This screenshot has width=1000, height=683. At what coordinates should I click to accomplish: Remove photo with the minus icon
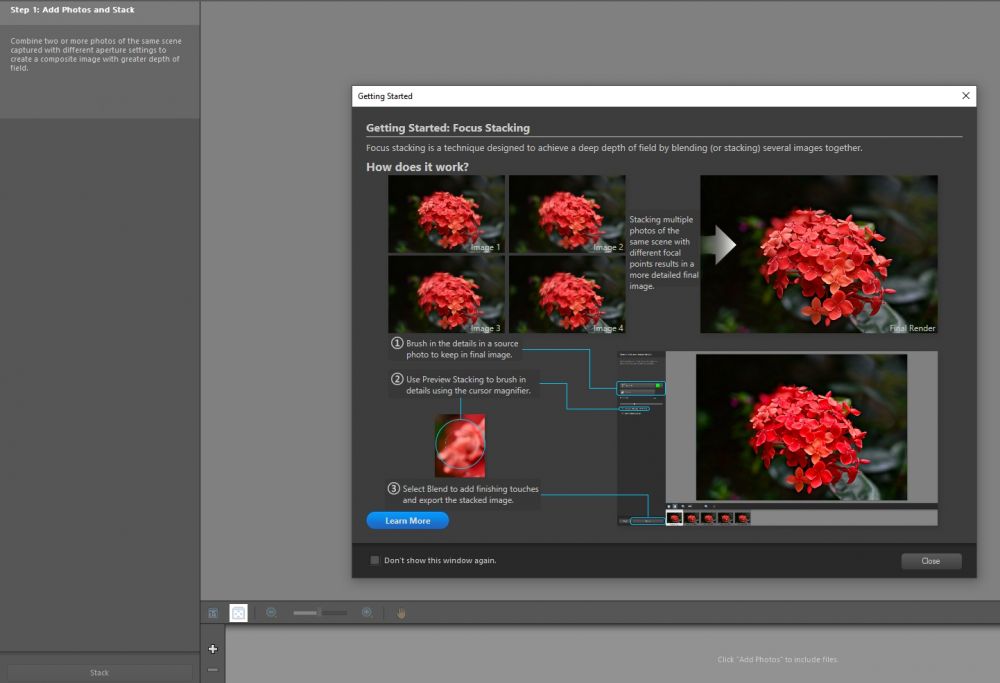tap(213, 670)
